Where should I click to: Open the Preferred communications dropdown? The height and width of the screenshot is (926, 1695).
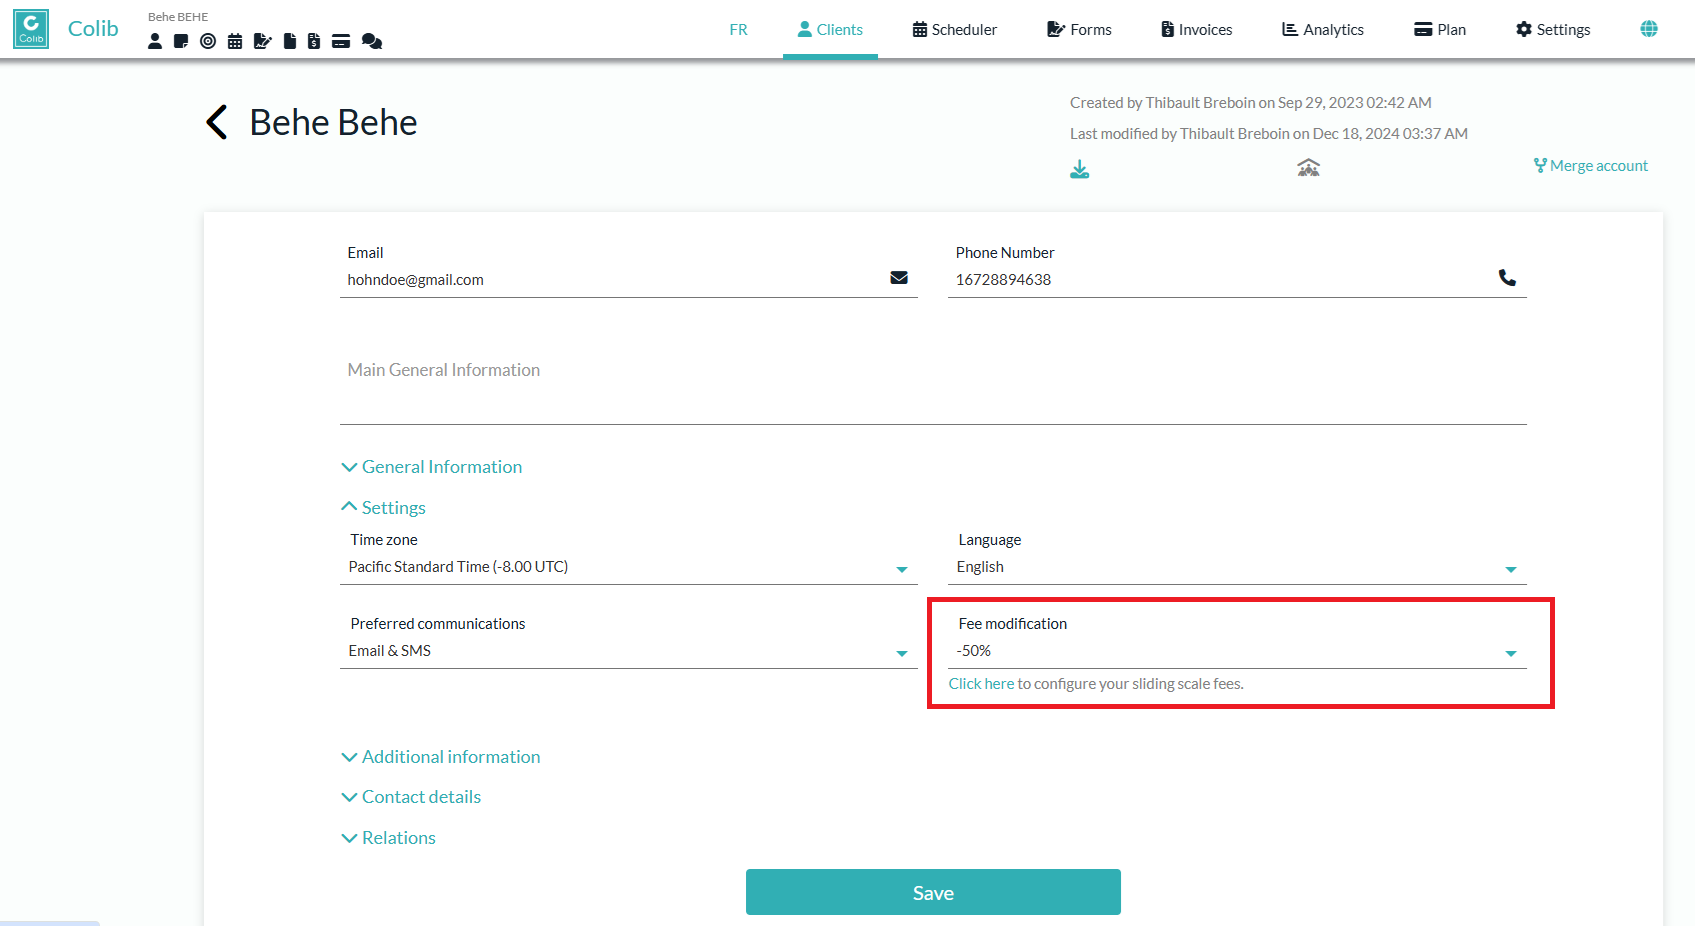[629, 651]
